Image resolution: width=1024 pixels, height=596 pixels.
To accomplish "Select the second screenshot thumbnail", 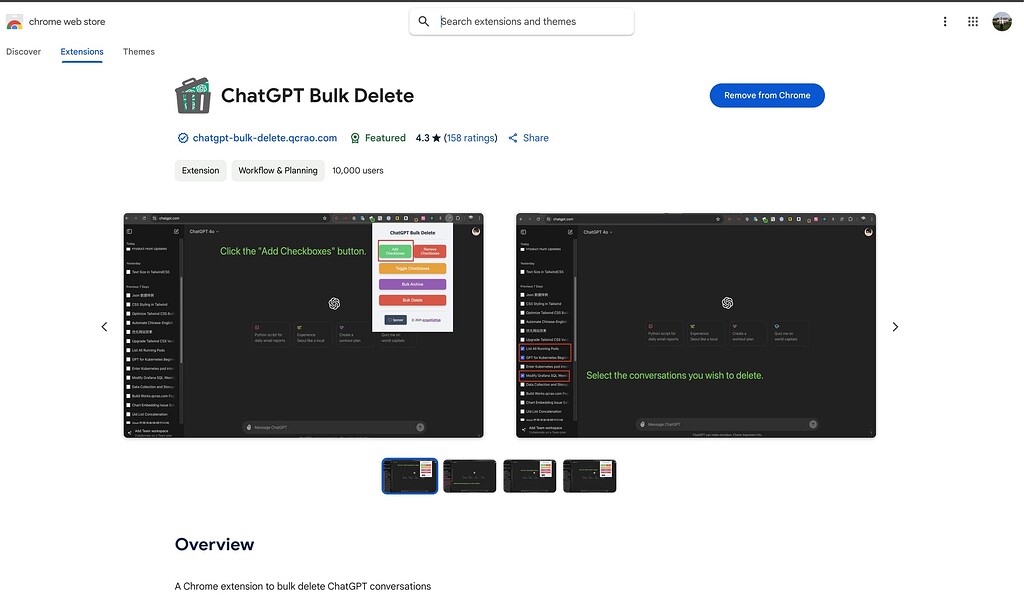I will click(x=469, y=475).
